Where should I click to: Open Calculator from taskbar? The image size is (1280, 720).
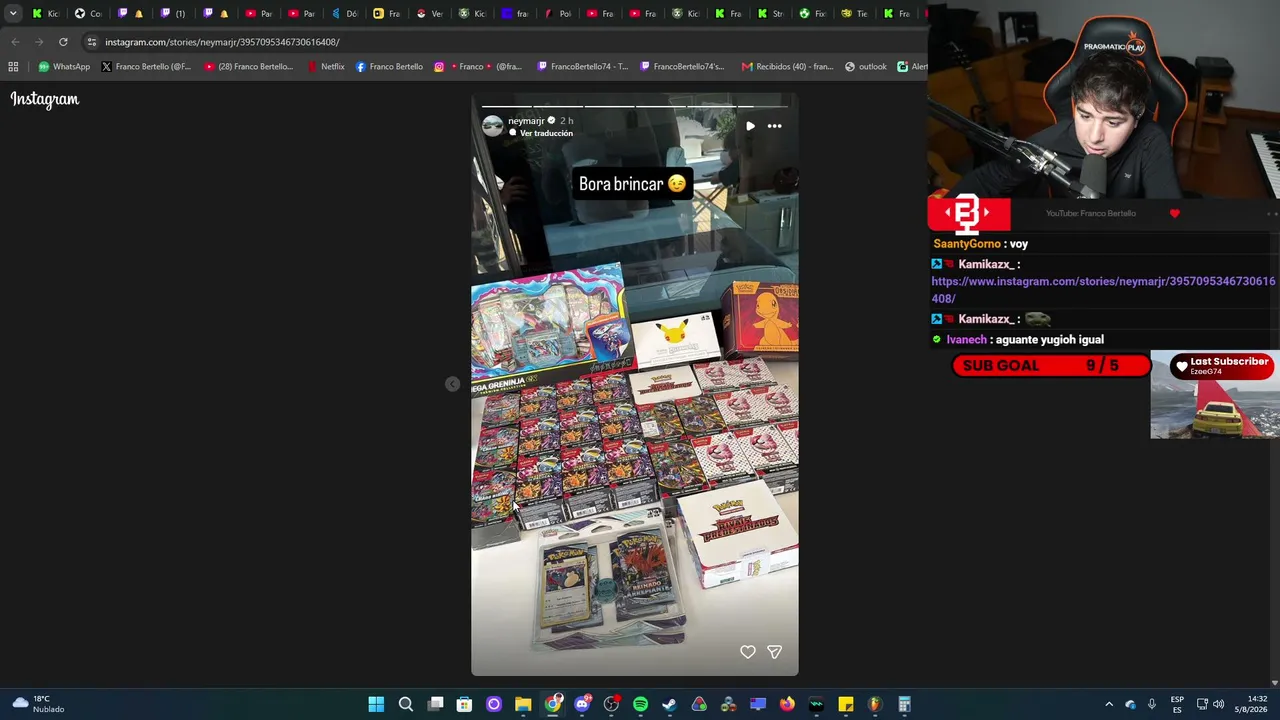(904, 704)
